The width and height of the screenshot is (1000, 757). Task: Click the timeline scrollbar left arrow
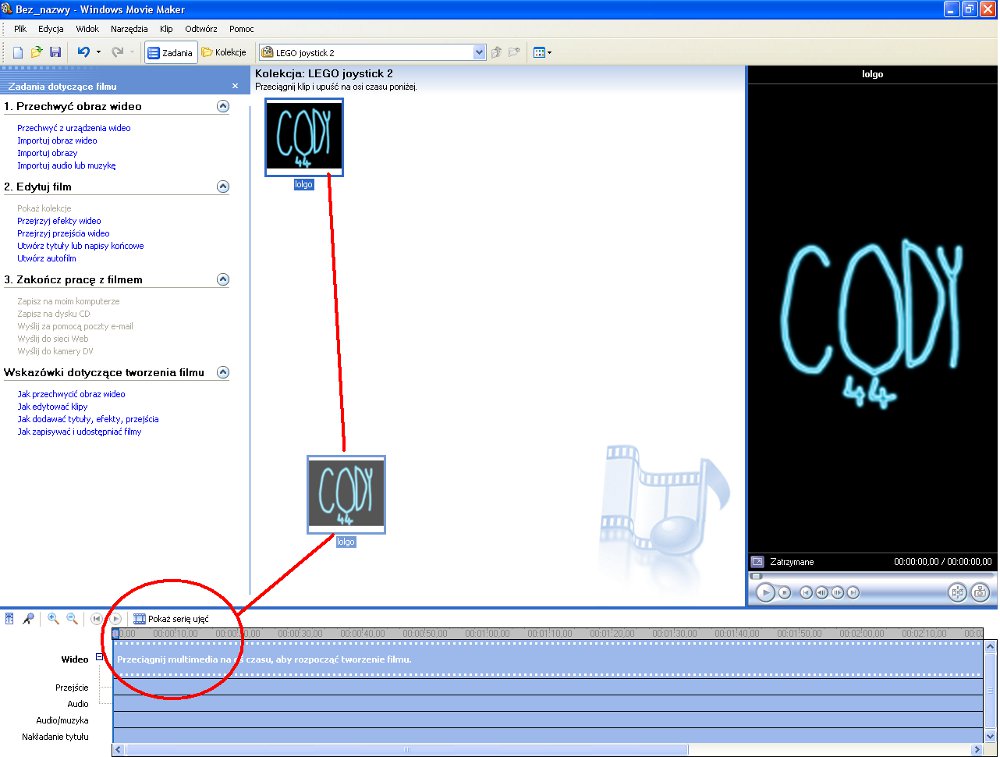pos(119,750)
